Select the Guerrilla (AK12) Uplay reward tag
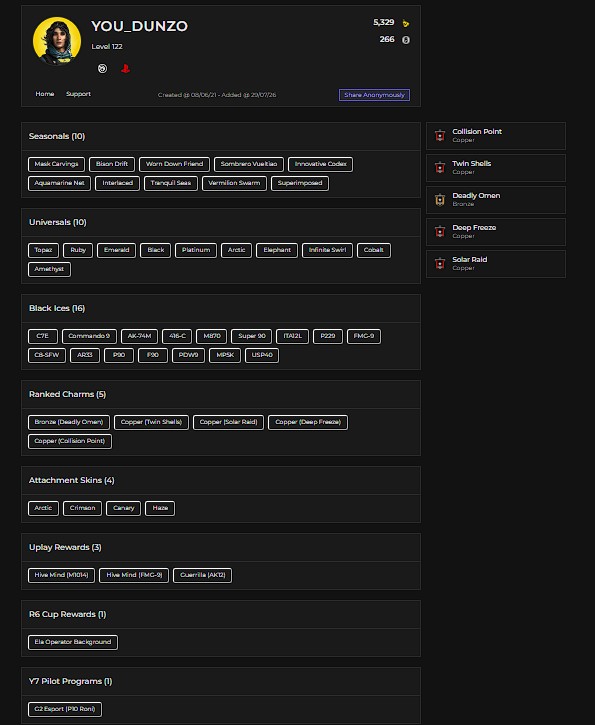The image size is (595, 725). click(202, 575)
